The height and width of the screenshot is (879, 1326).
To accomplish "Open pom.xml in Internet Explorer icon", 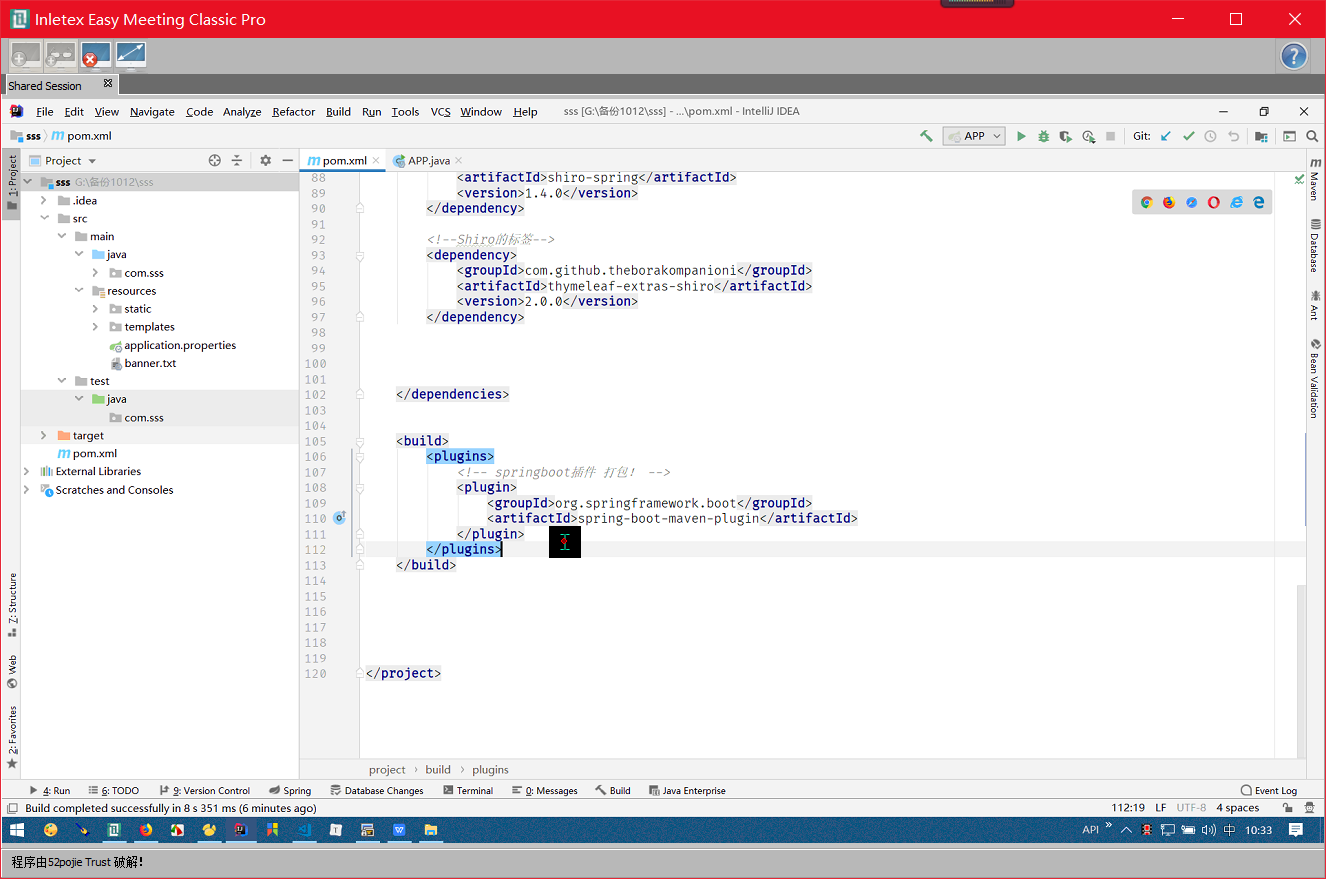I will coord(1236,202).
